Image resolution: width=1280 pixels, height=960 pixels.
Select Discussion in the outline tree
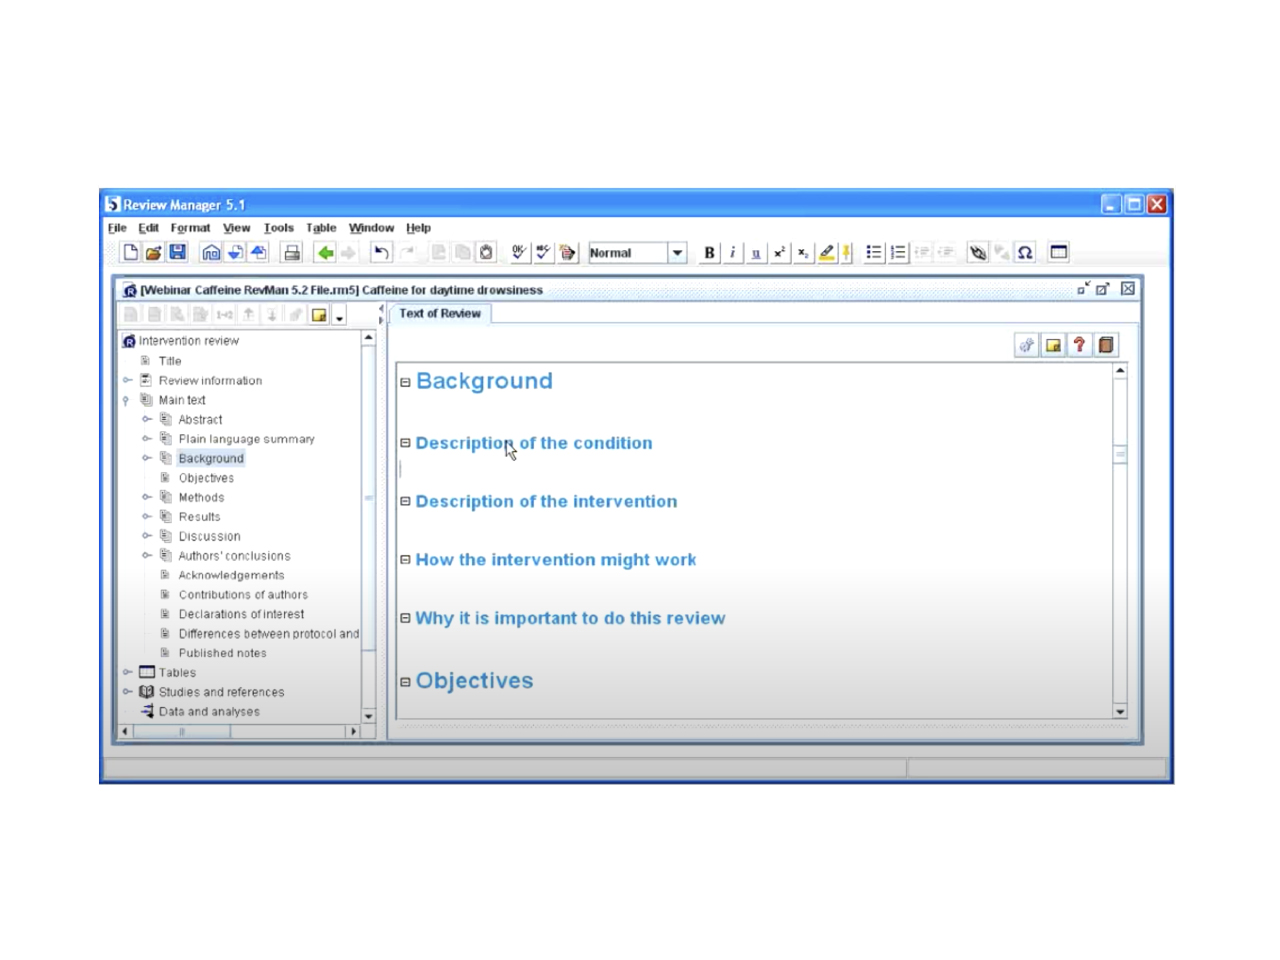(209, 536)
